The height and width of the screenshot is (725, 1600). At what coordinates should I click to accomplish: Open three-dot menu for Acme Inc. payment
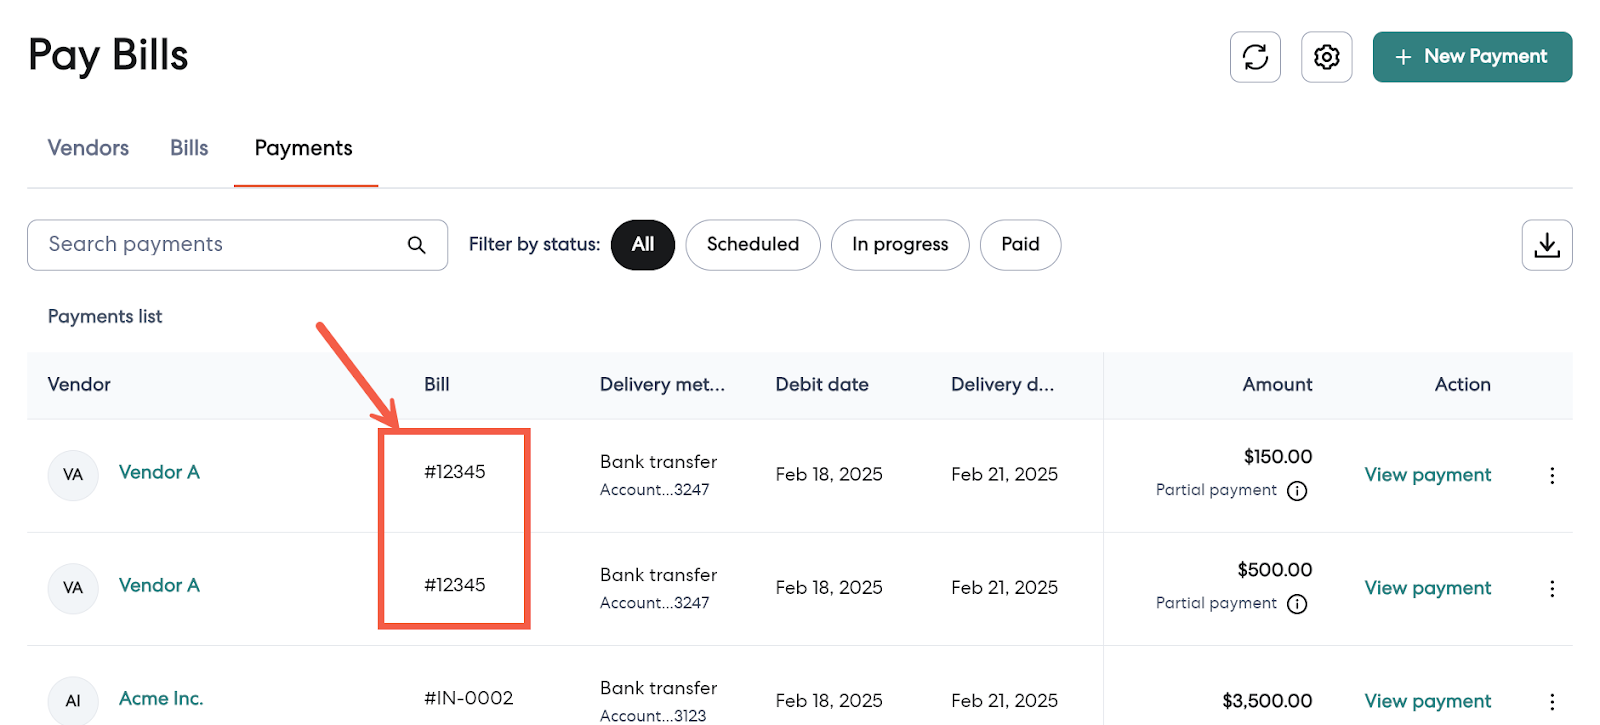[x=1551, y=702]
